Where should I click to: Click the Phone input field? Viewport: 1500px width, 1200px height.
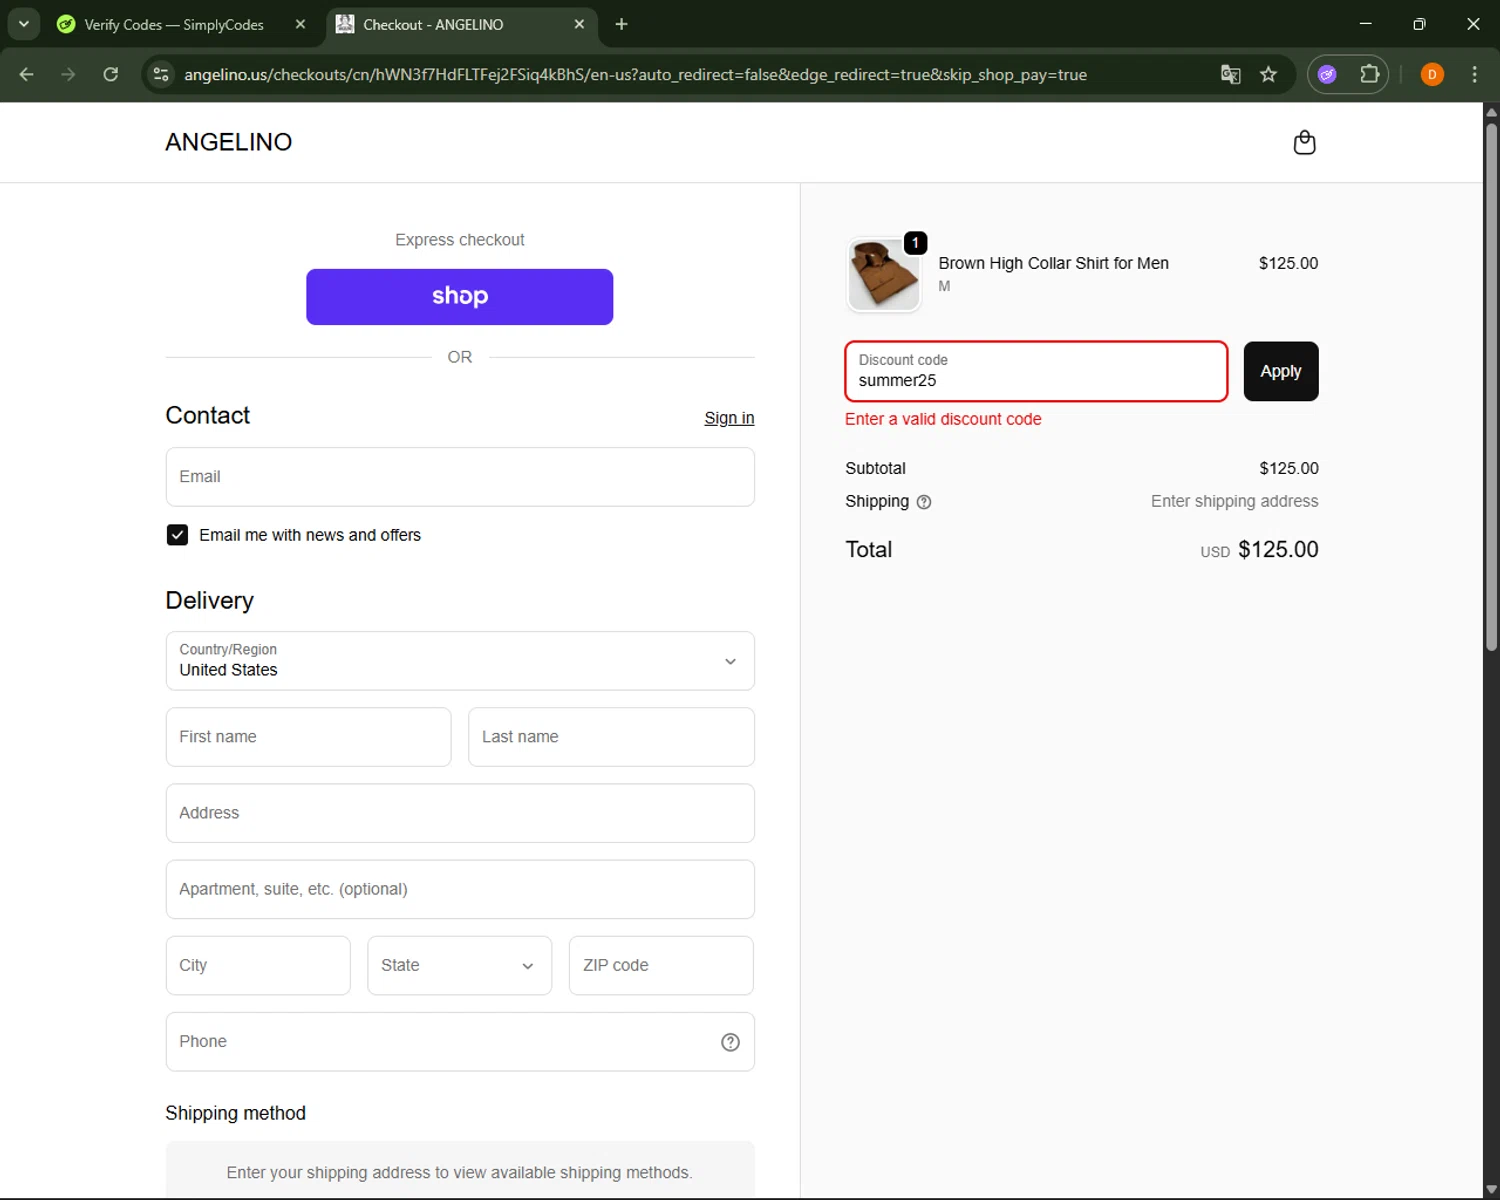pyautogui.click(x=460, y=1042)
